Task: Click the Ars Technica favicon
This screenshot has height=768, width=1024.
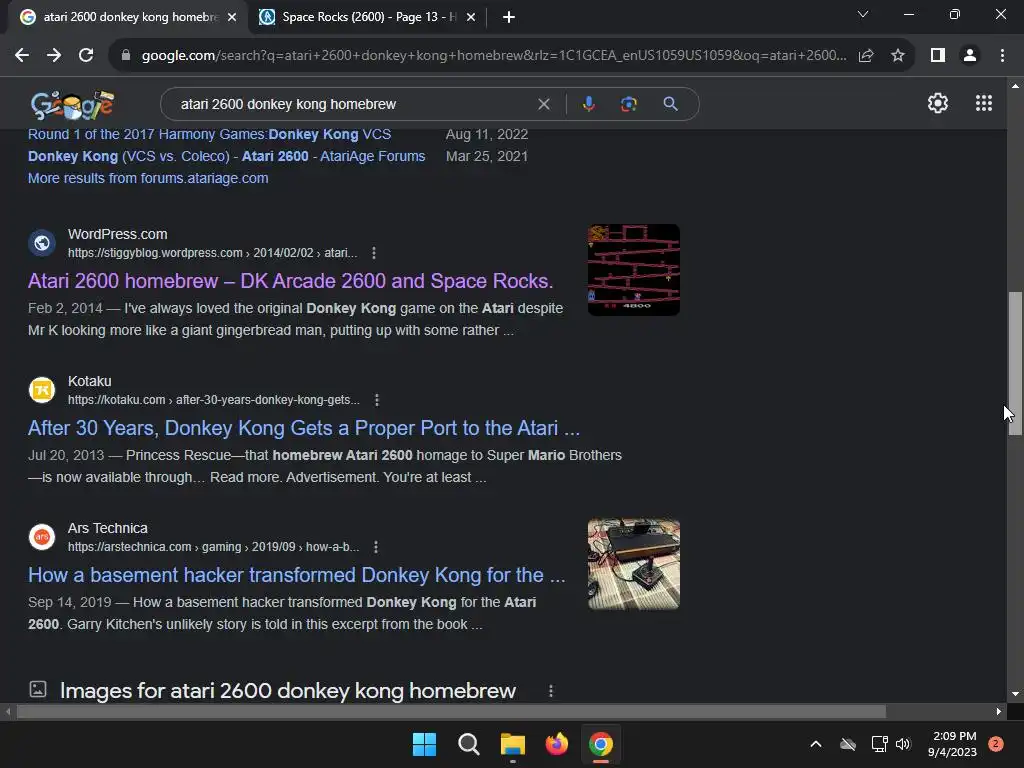Action: [42, 537]
